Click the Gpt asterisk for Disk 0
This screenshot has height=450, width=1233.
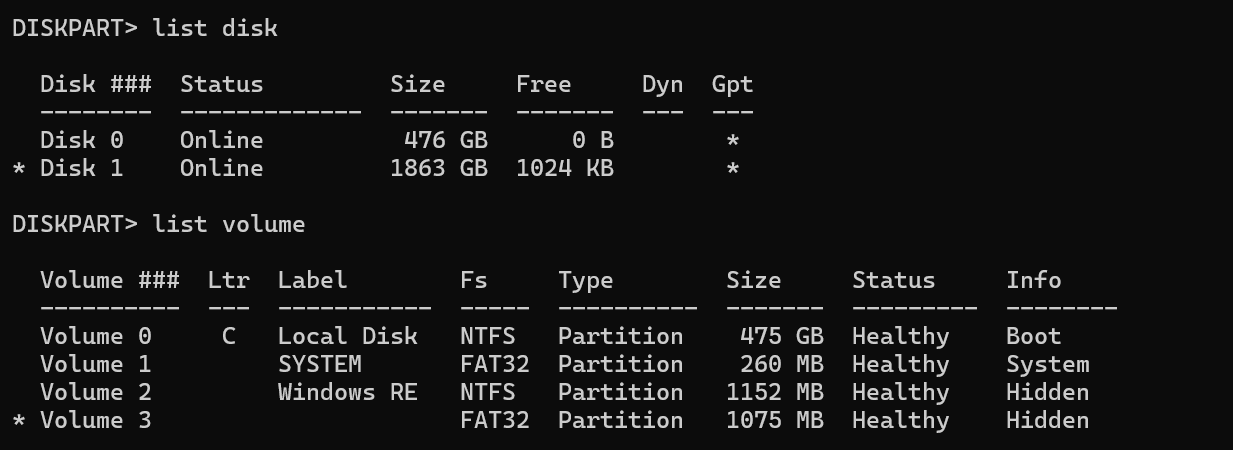click(x=733, y=142)
